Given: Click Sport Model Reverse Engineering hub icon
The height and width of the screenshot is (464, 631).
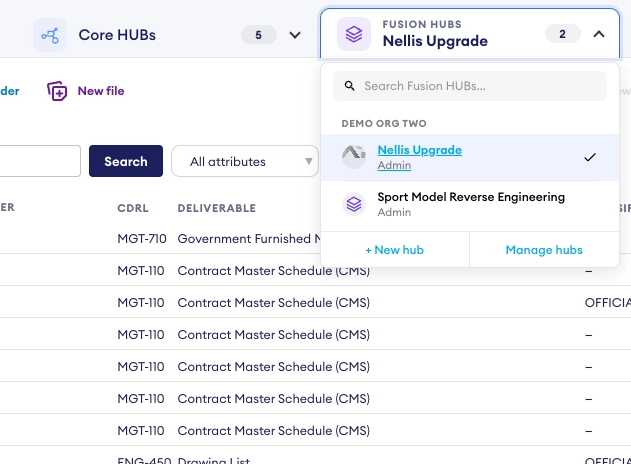Looking at the screenshot, I should coord(354,204).
